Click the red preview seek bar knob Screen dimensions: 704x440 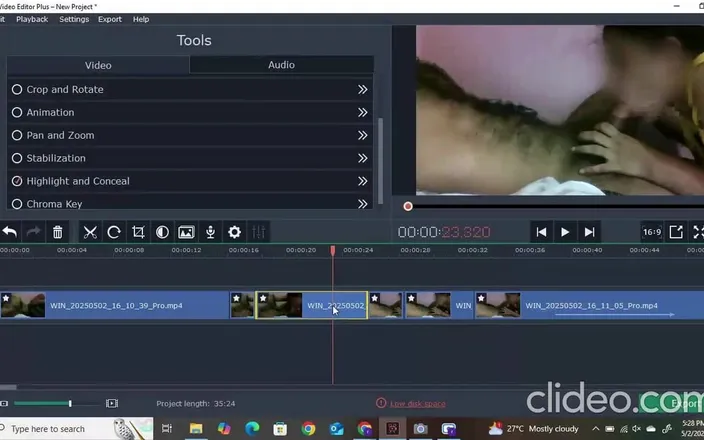[x=408, y=206]
